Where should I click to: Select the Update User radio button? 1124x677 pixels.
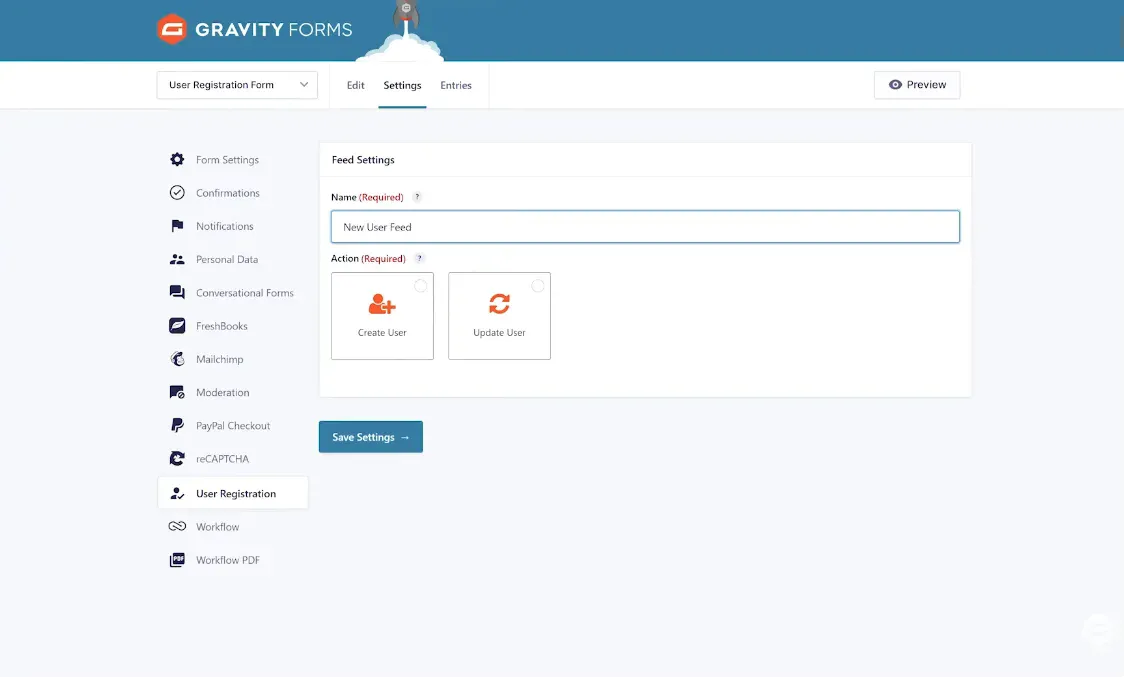click(x=537, y=286)
